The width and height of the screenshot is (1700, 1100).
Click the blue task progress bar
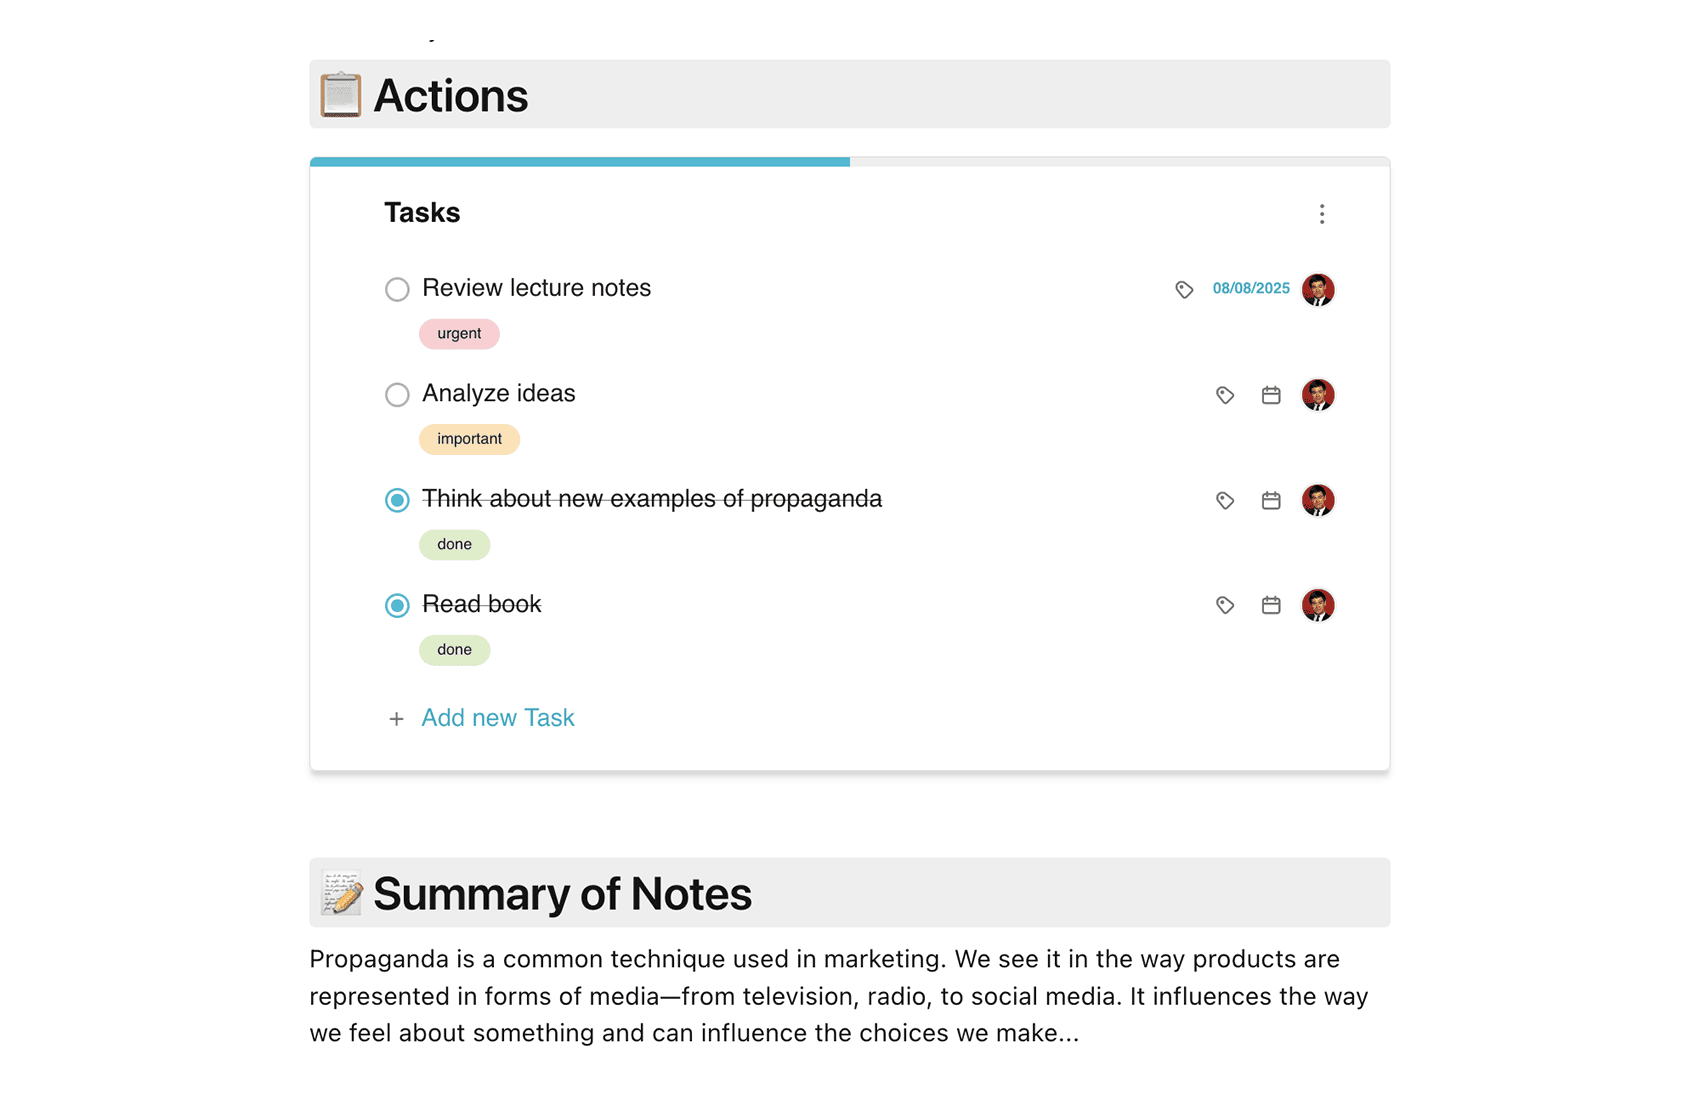coord(580,162)
